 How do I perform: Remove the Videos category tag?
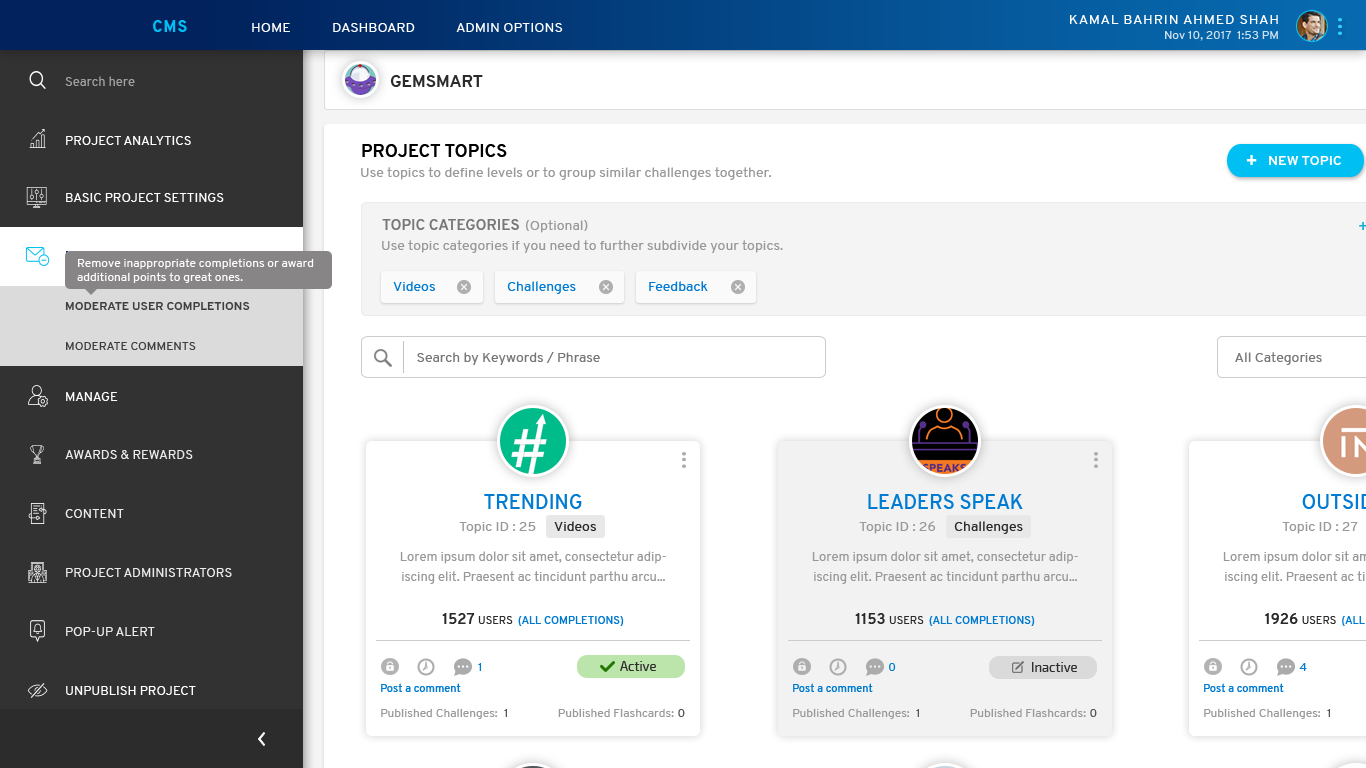[464, 287]
